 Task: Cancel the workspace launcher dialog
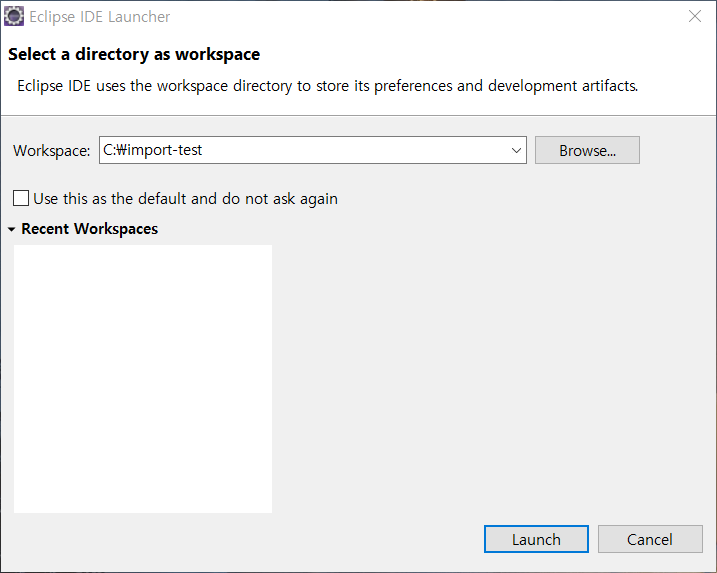[650, 539]
